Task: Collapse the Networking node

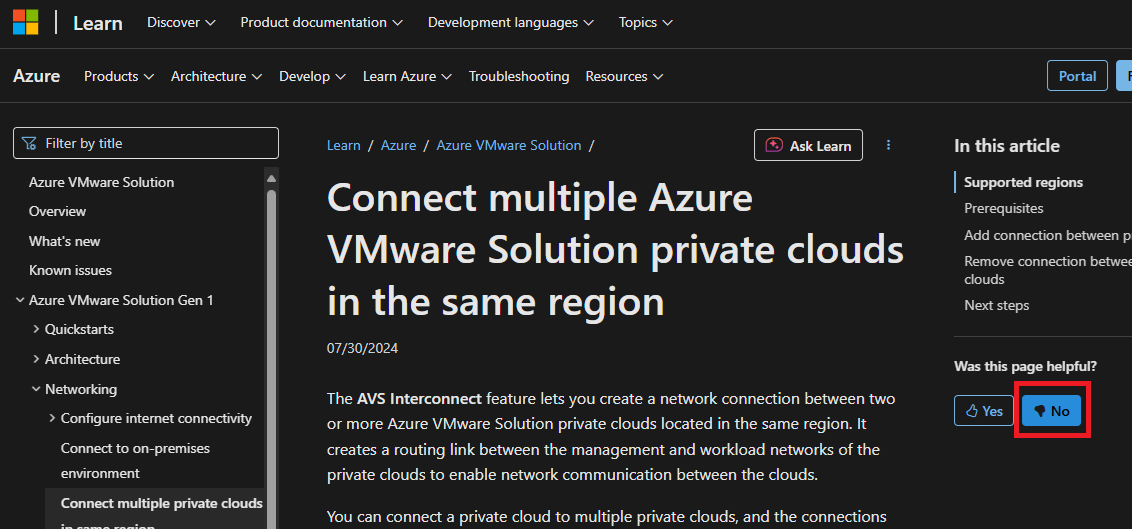Action: [36, 389]
